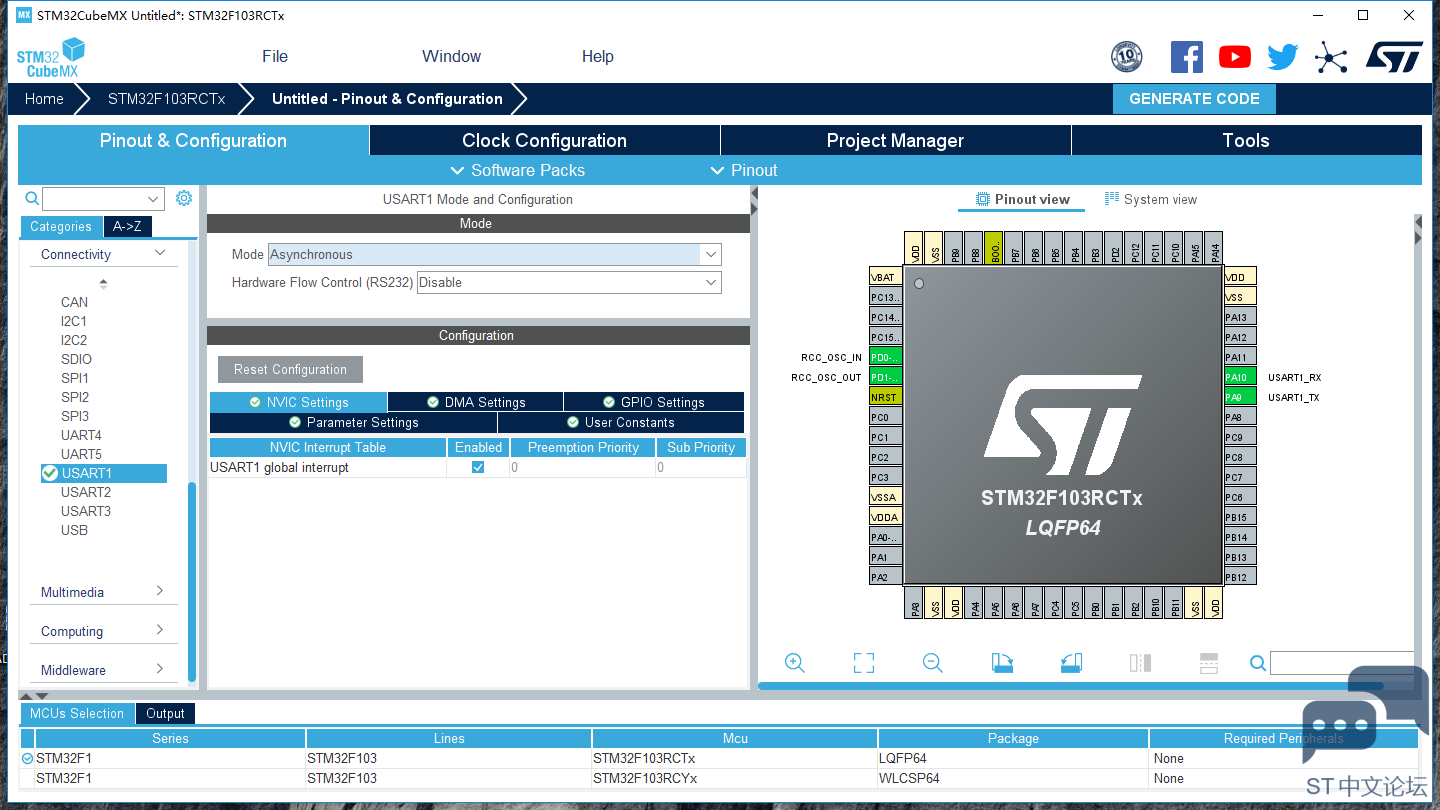This screenshot has height=810, width=1440.
Task: Open the ST Twitter icon
Action: coord(1283,57)
